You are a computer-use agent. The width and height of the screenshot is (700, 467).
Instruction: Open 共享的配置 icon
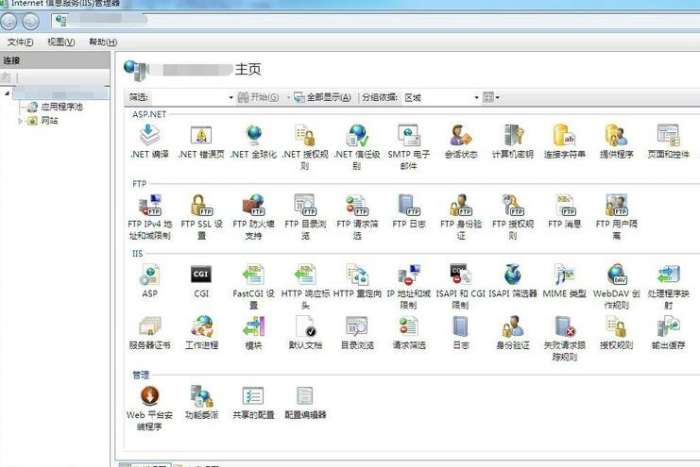click(254, 403)
